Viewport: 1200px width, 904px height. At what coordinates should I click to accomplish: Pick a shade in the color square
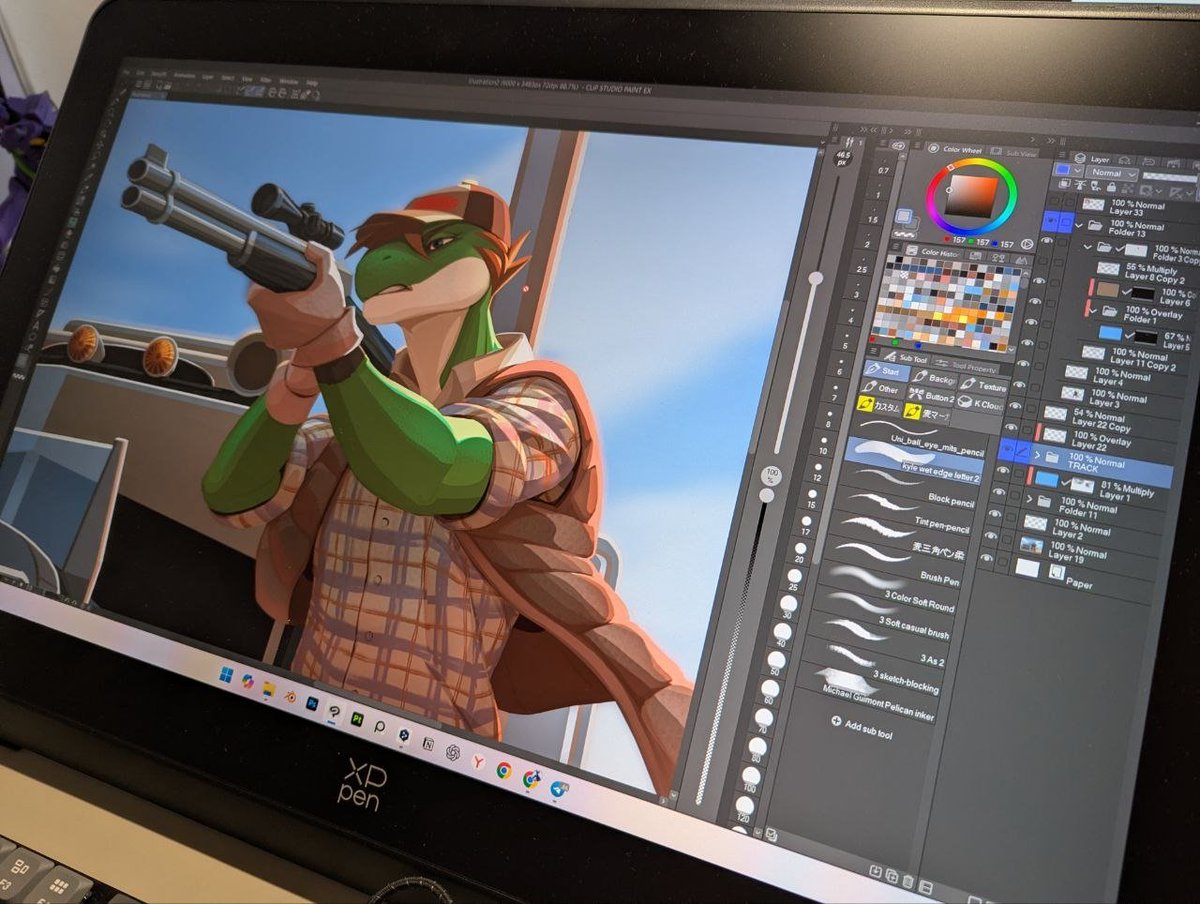(x=972, y=196)
